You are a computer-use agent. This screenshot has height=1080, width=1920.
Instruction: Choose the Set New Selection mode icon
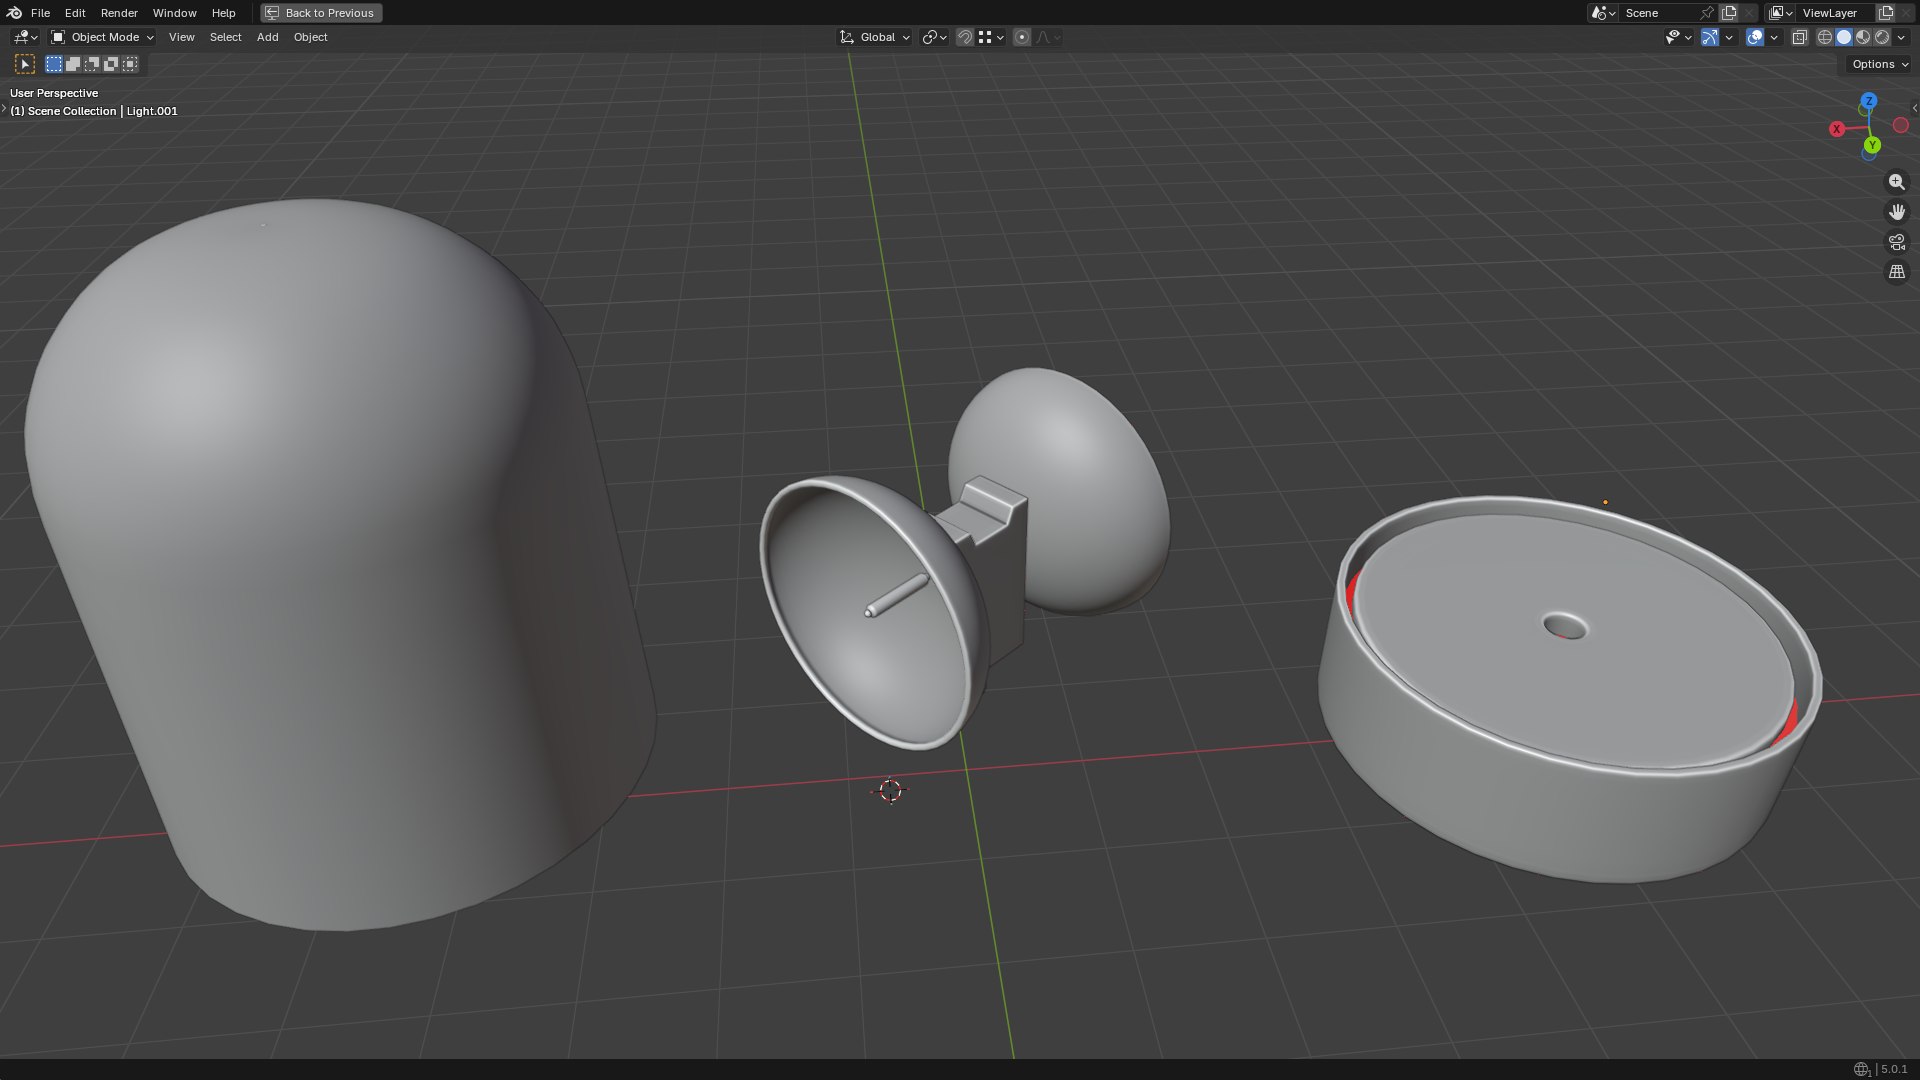pos(54,64)
